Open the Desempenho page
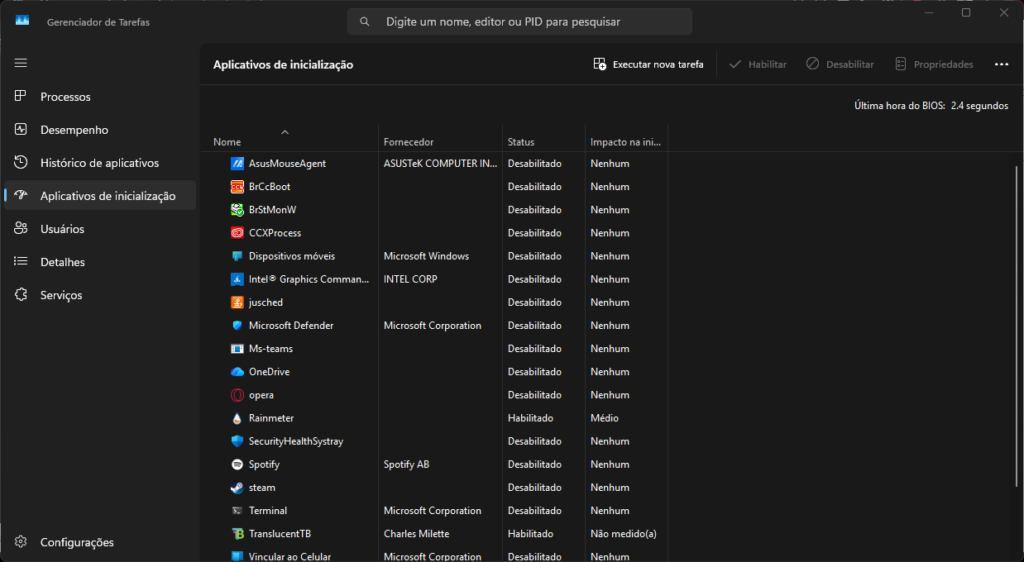Image resolution: width=1024 pixels, height=562 pixels. coord(99,130)
